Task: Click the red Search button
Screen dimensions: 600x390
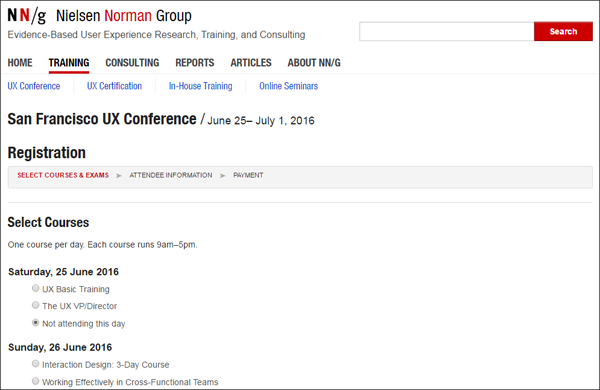Action: [x=563, y=31]
